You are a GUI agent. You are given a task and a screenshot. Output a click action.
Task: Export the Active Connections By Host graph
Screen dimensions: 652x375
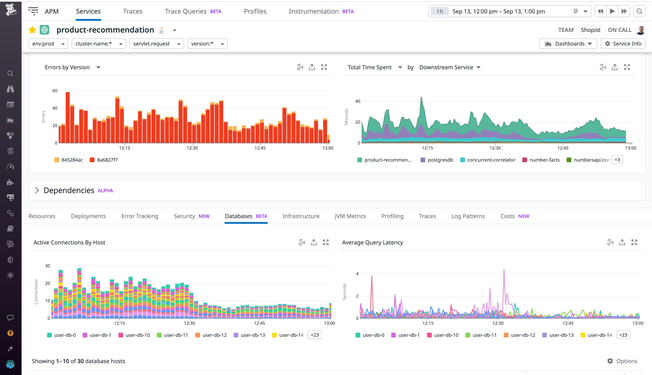tap(314, 242)
